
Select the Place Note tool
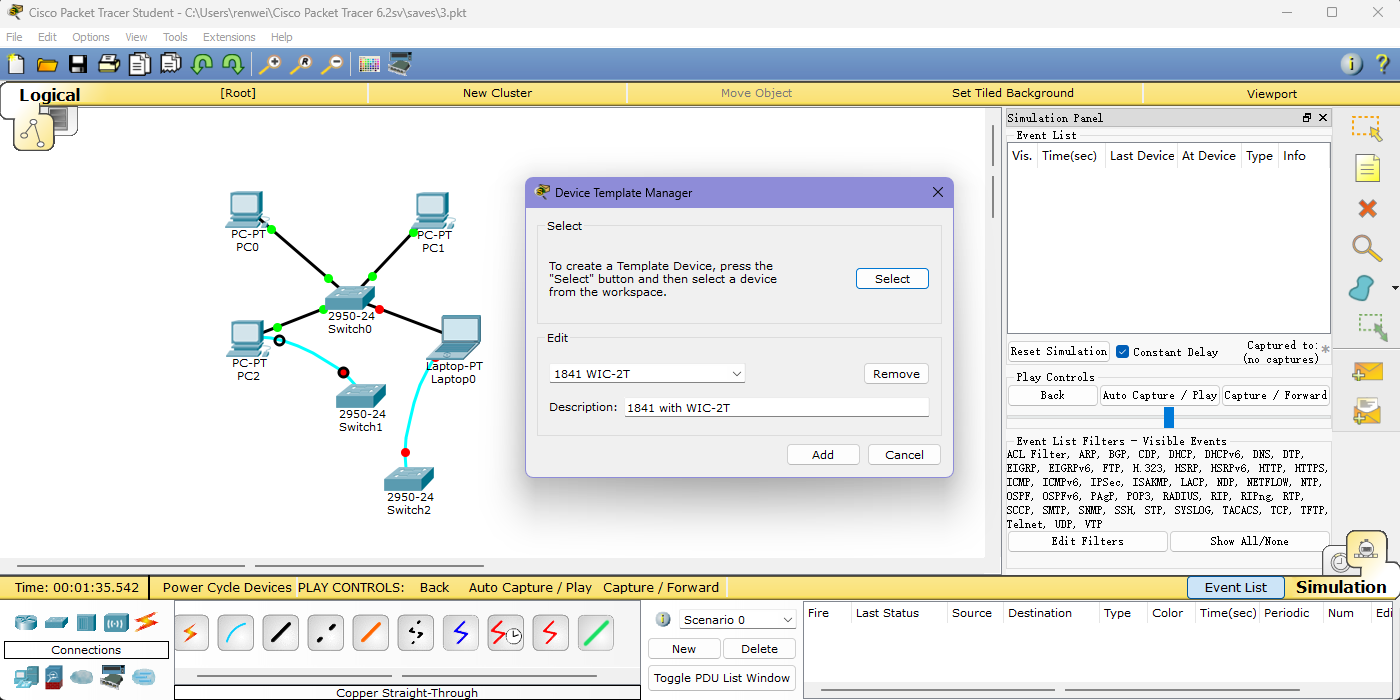pos(1367,168)
